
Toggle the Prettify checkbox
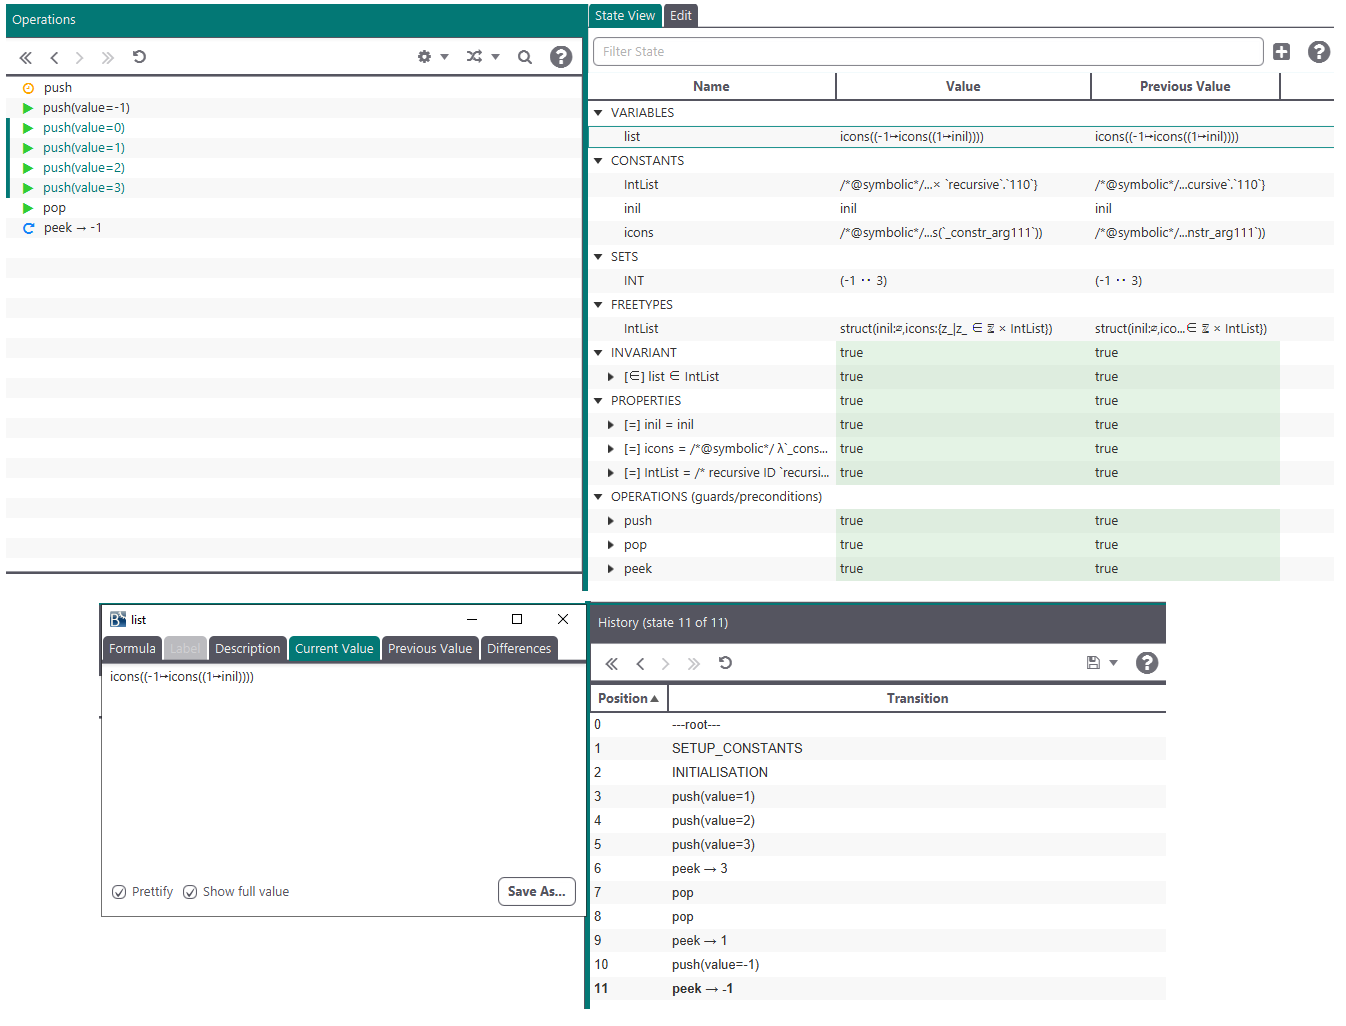(119, 892)
